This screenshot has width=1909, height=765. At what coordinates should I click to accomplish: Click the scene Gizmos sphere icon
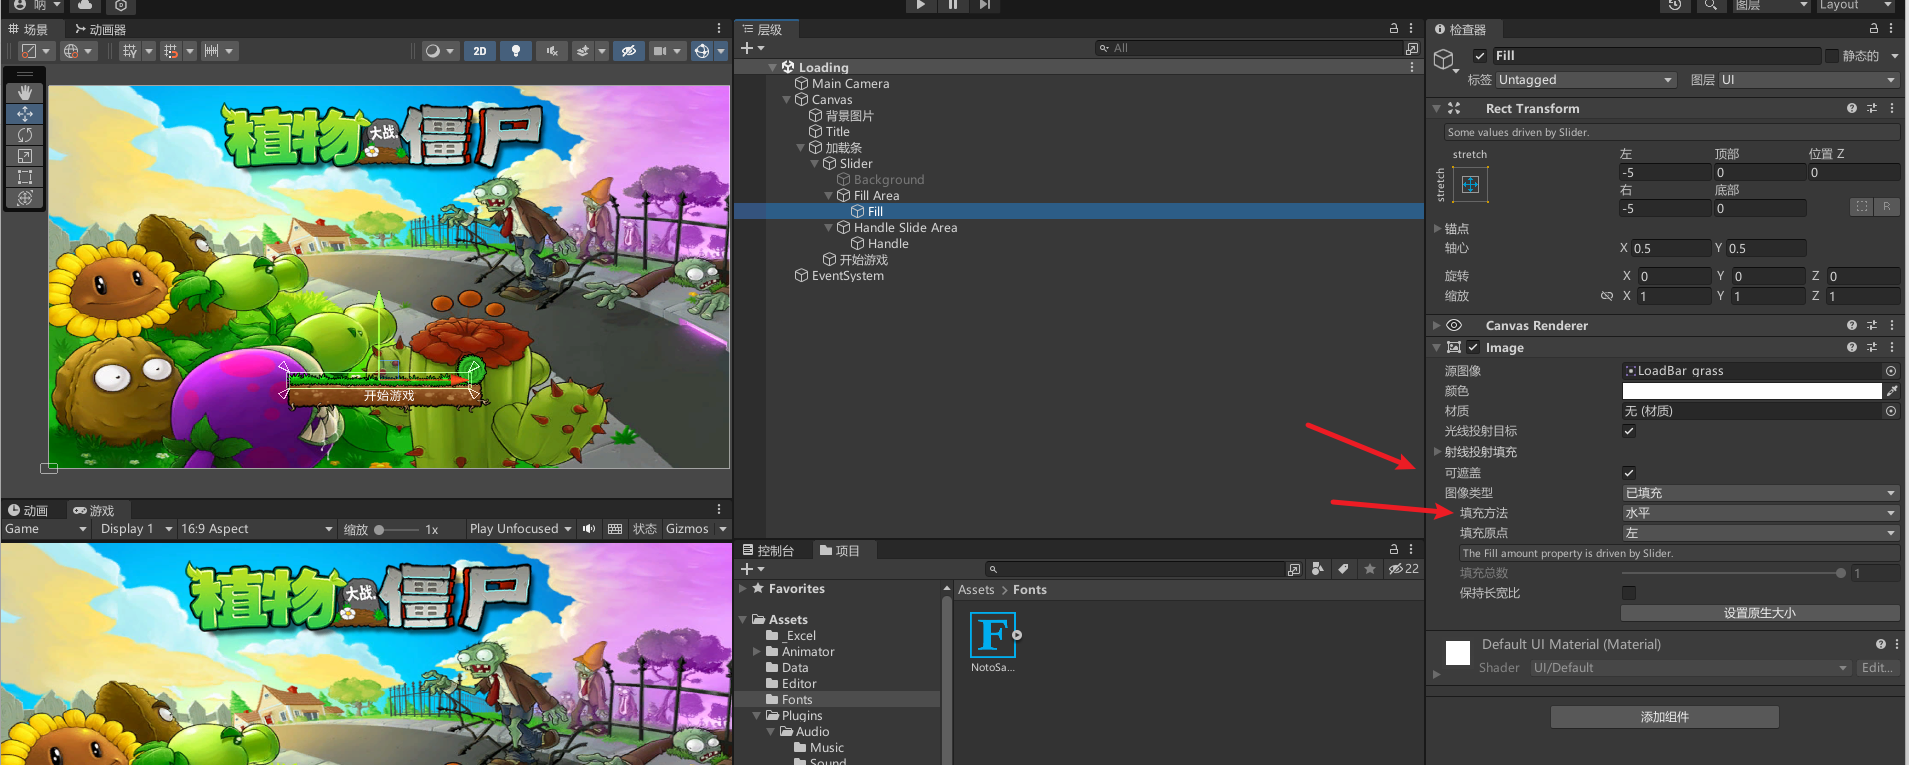(x=702, y=51)
